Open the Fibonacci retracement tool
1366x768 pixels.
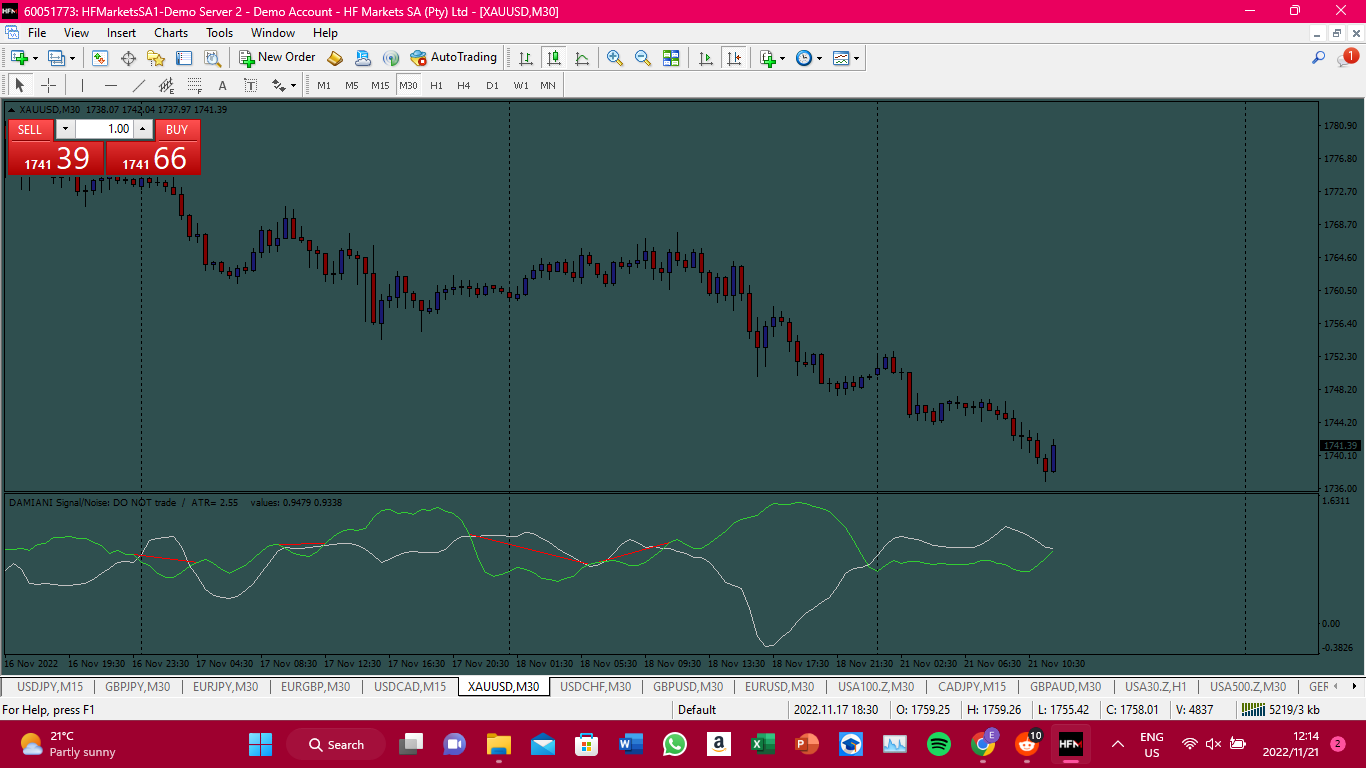(195, 86)
